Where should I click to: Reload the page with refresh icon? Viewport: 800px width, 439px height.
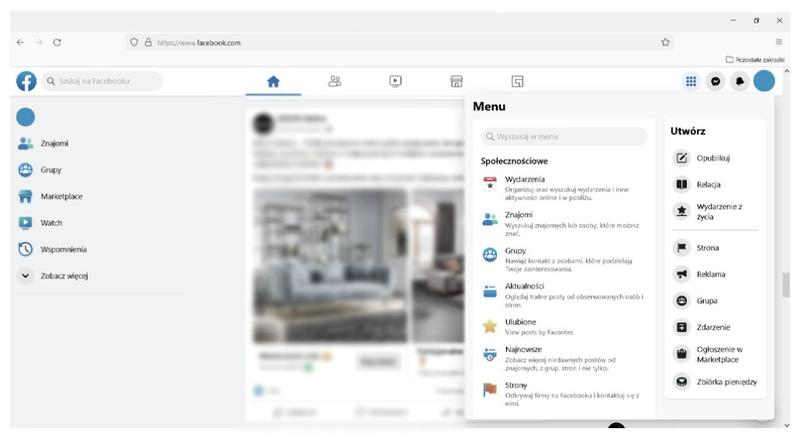pos(57,42)
